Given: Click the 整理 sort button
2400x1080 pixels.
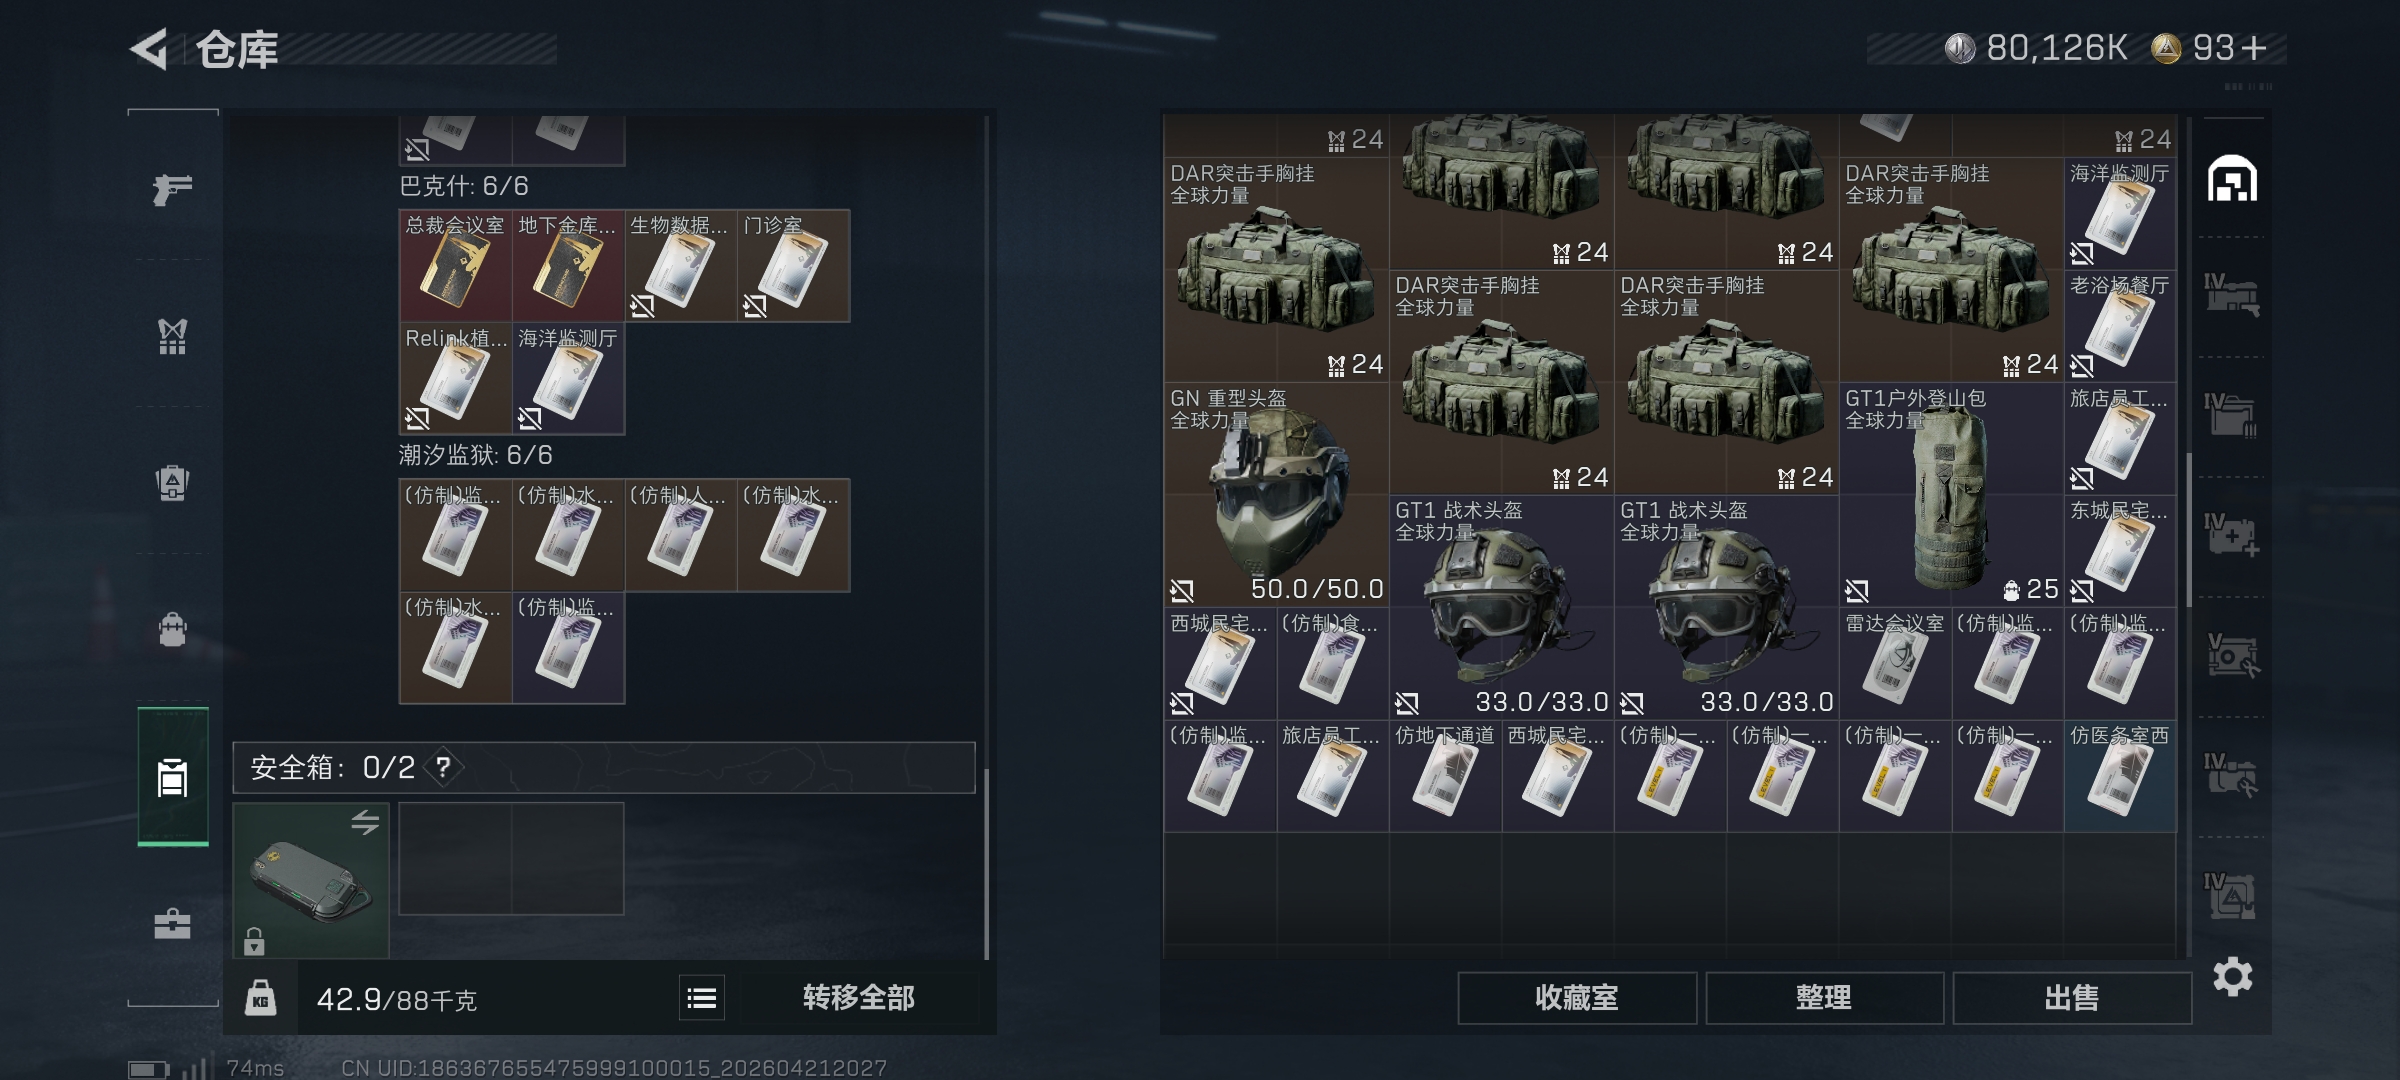Looking at the screenshot, I should click(x=1824, y=997).
